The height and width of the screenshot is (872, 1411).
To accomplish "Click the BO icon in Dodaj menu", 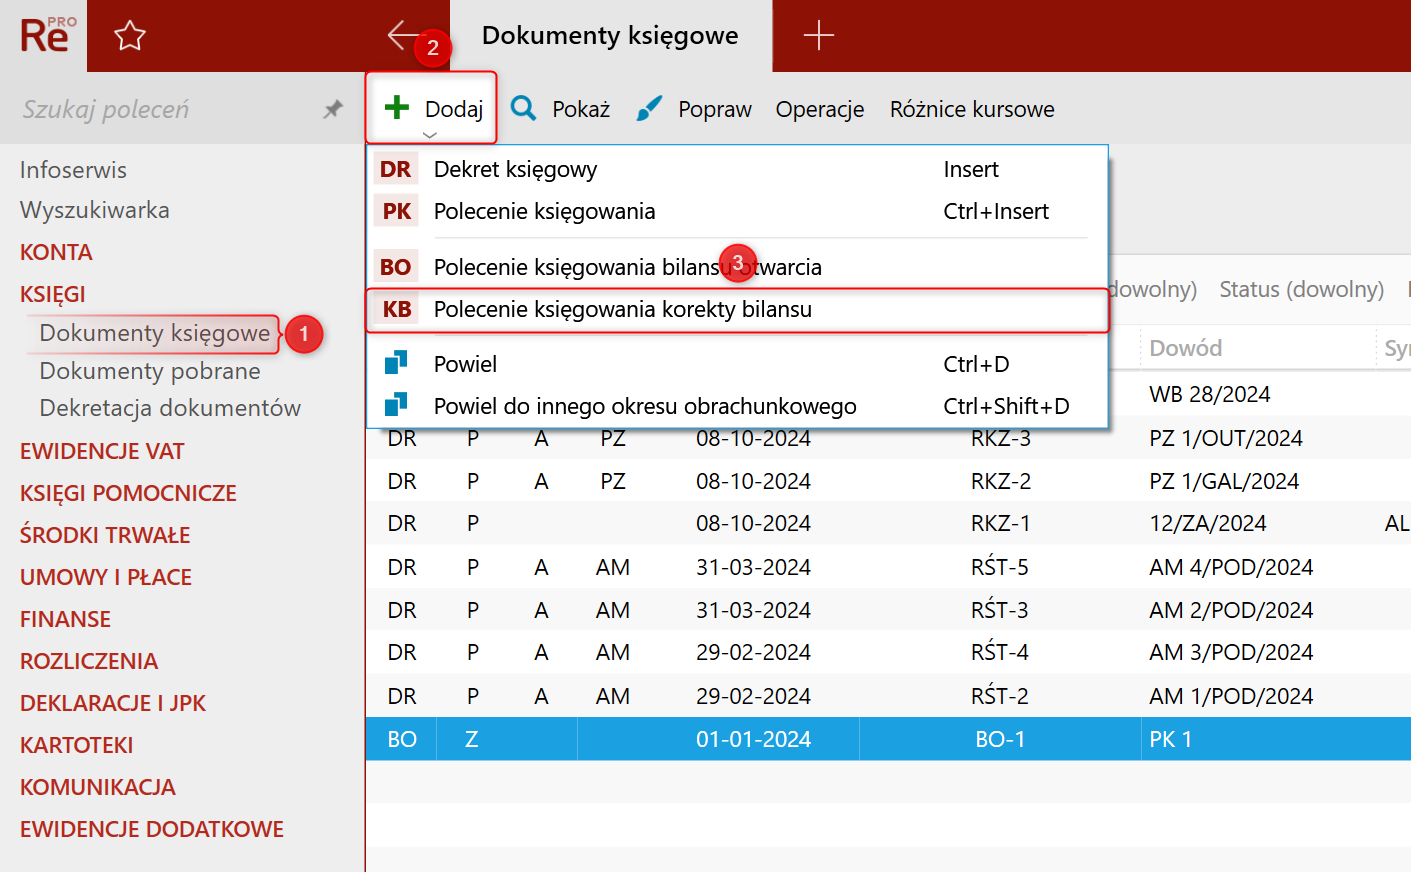I will 396,267.
